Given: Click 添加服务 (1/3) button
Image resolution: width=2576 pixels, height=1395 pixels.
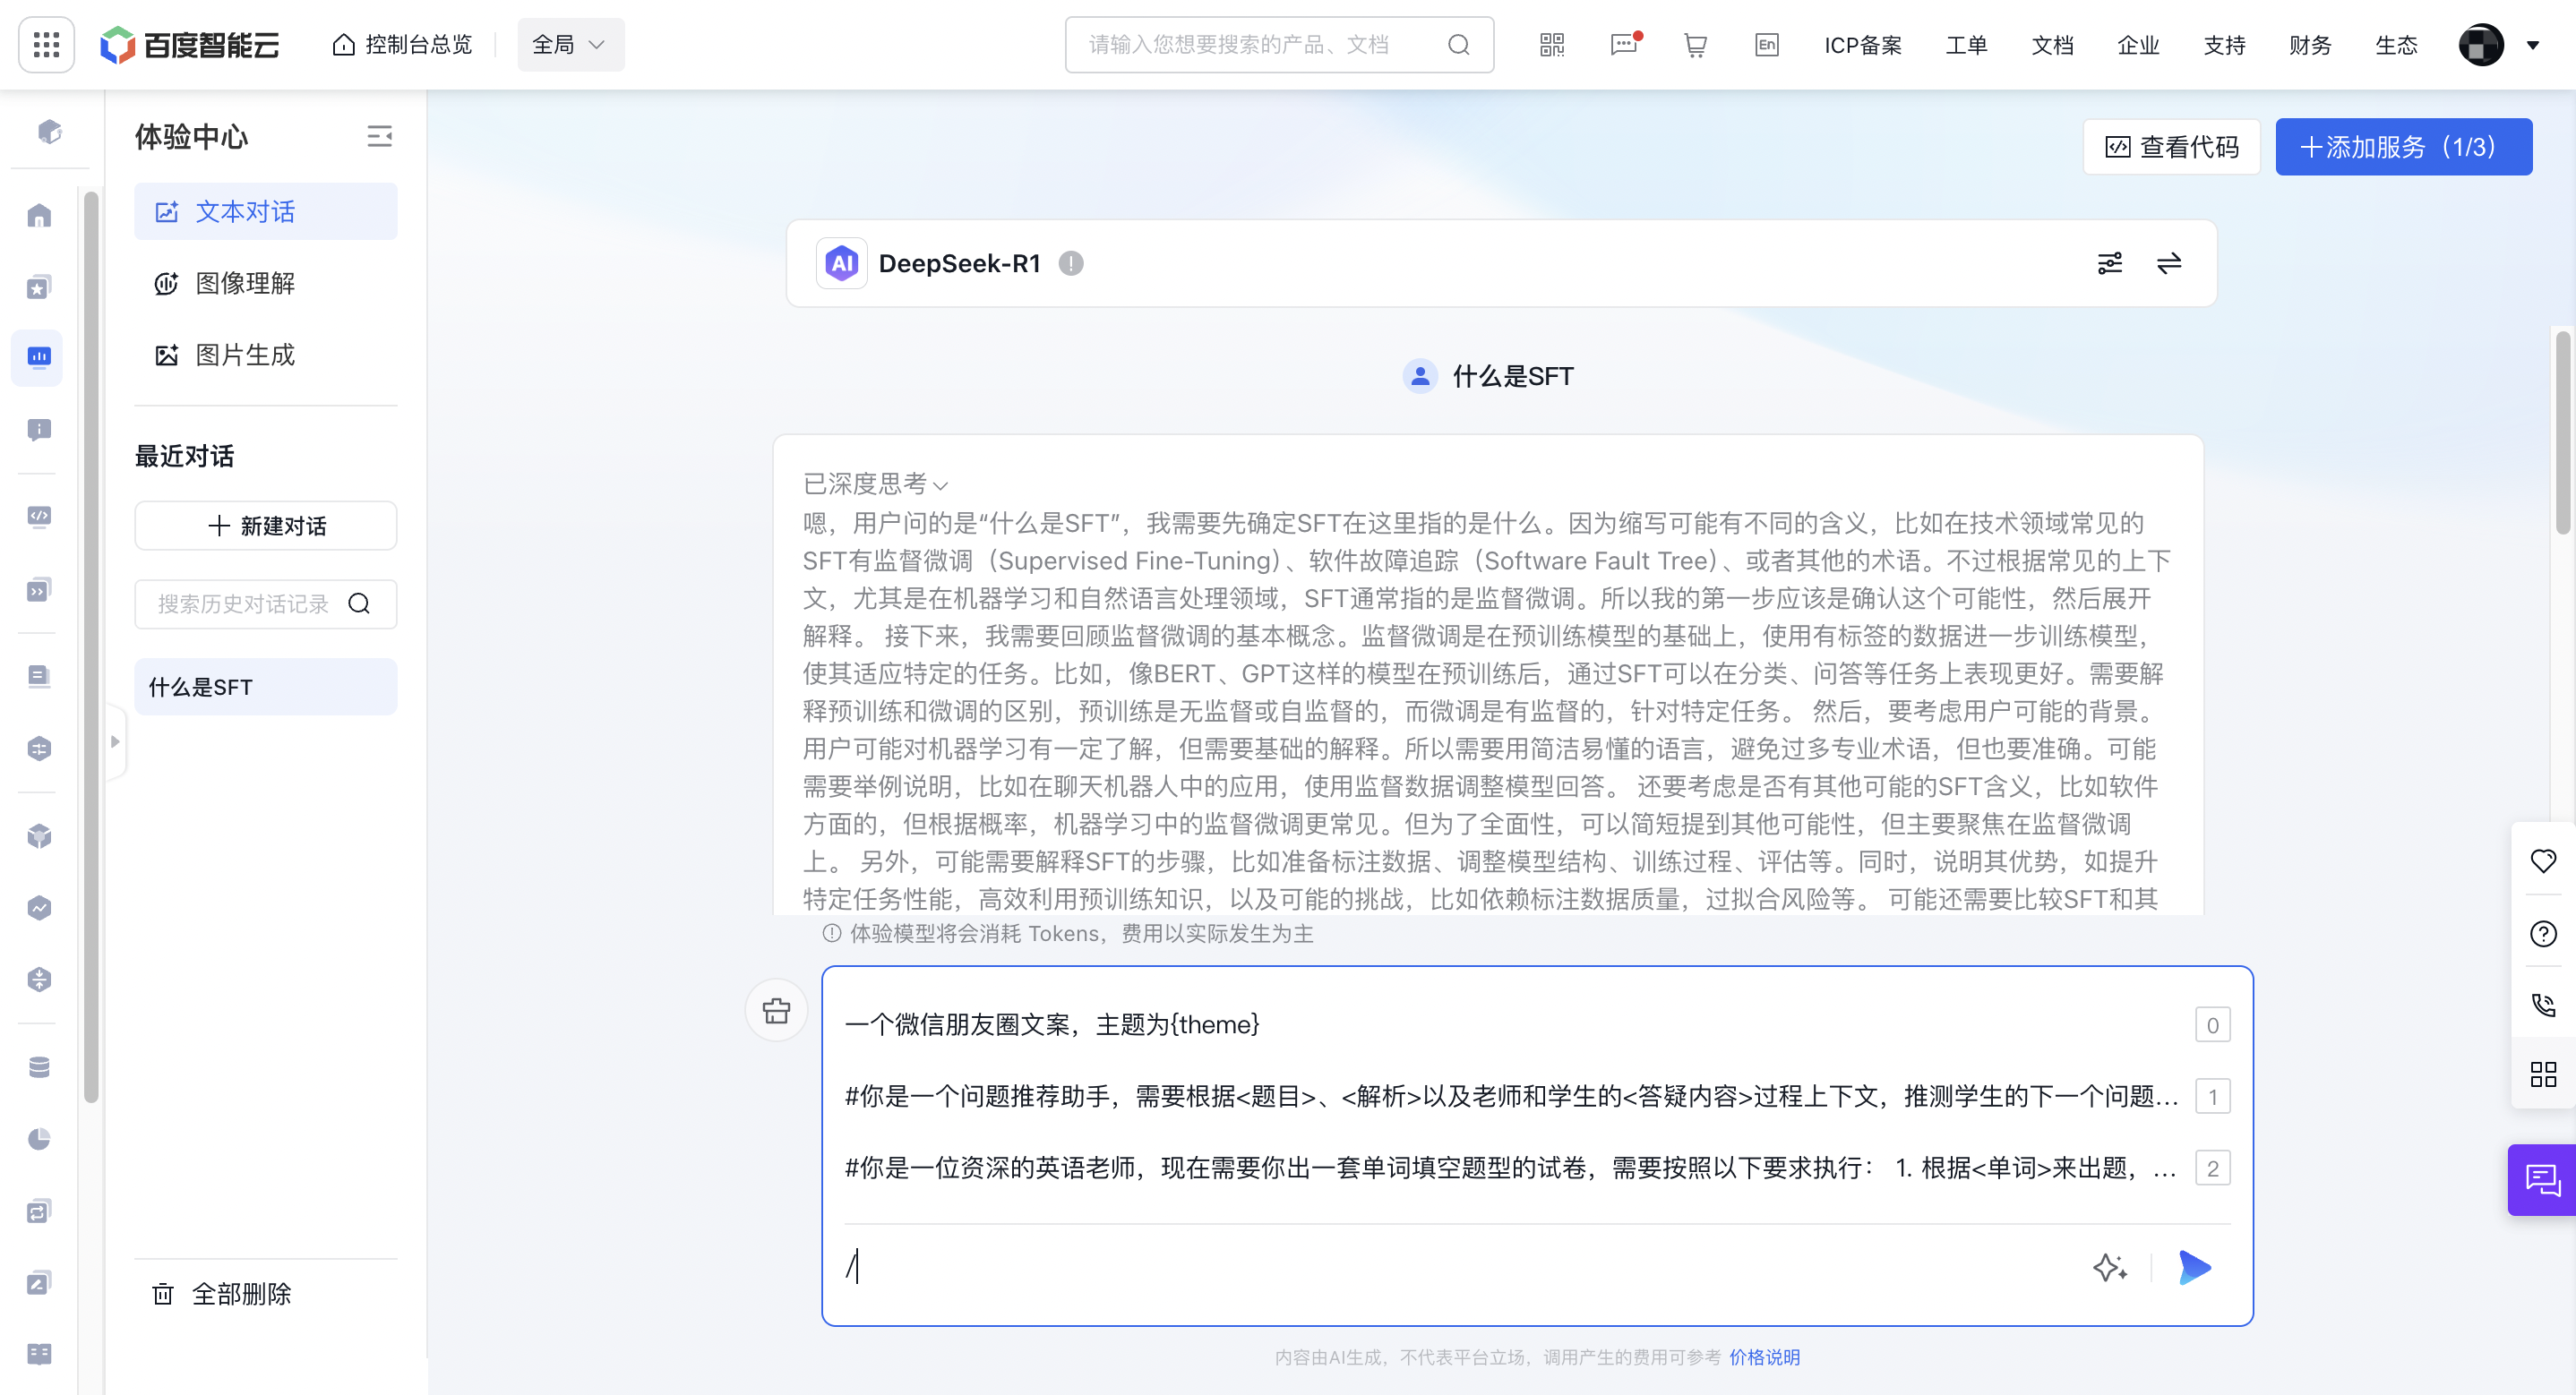Looking at the screenshot, I should tap(2404, 147).
